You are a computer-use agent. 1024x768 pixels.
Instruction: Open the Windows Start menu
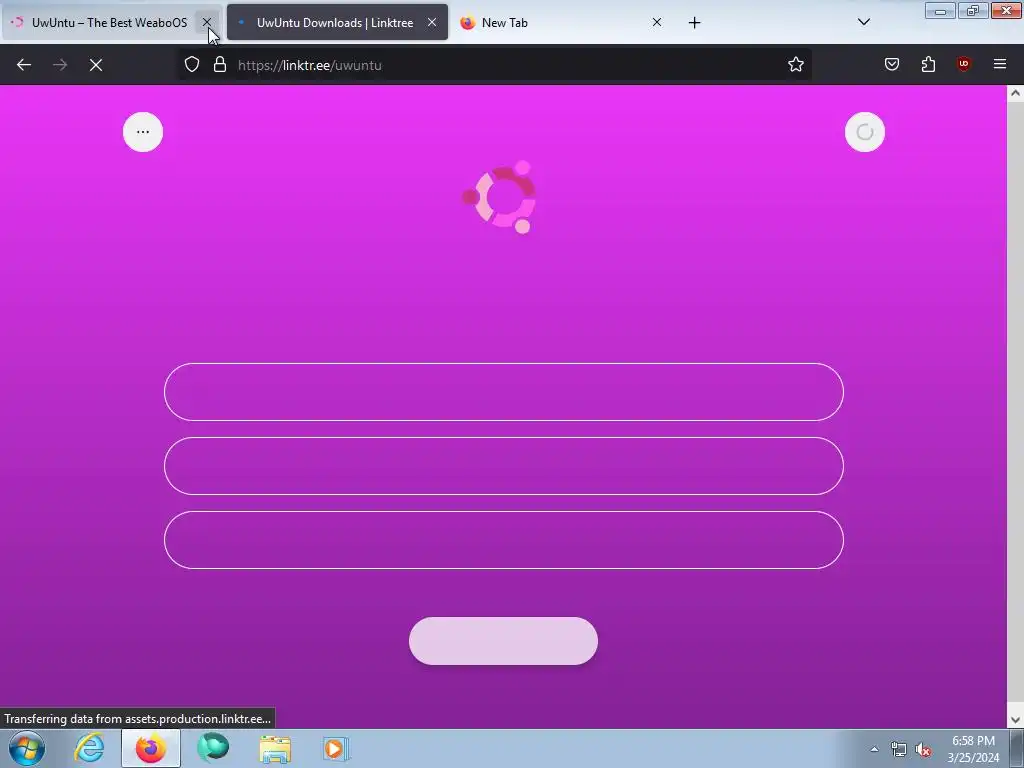[x=27, y=748]
